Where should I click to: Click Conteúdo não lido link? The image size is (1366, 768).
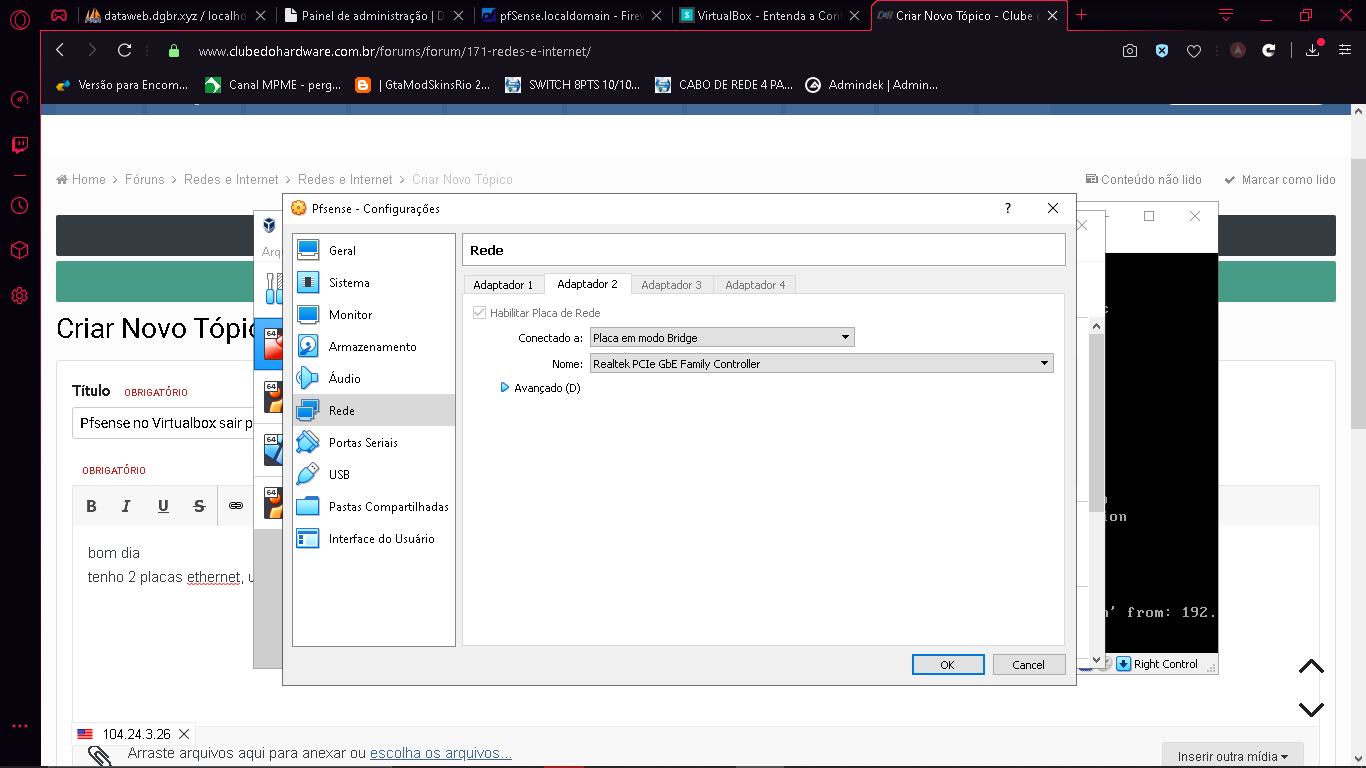click(1143, 180)
